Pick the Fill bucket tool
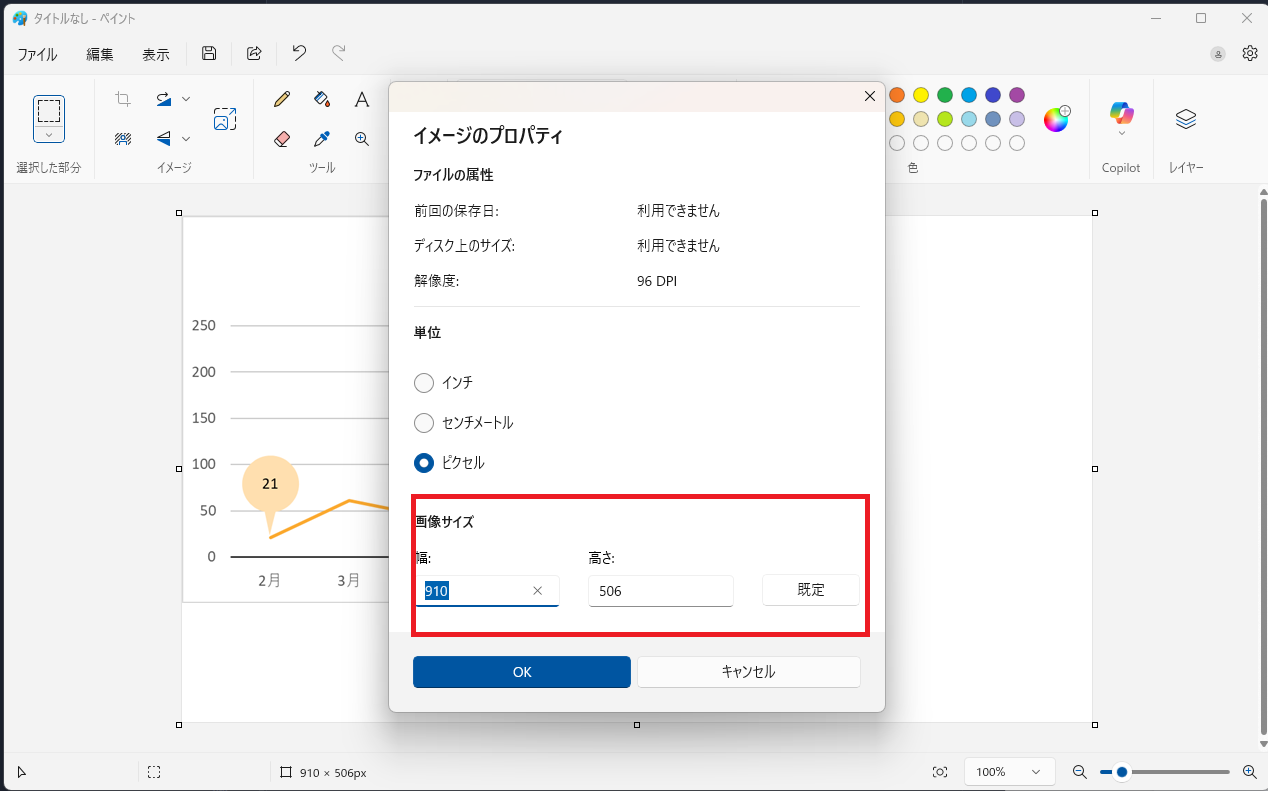Viewport: 1268px width, 791px height. point(322,99)
